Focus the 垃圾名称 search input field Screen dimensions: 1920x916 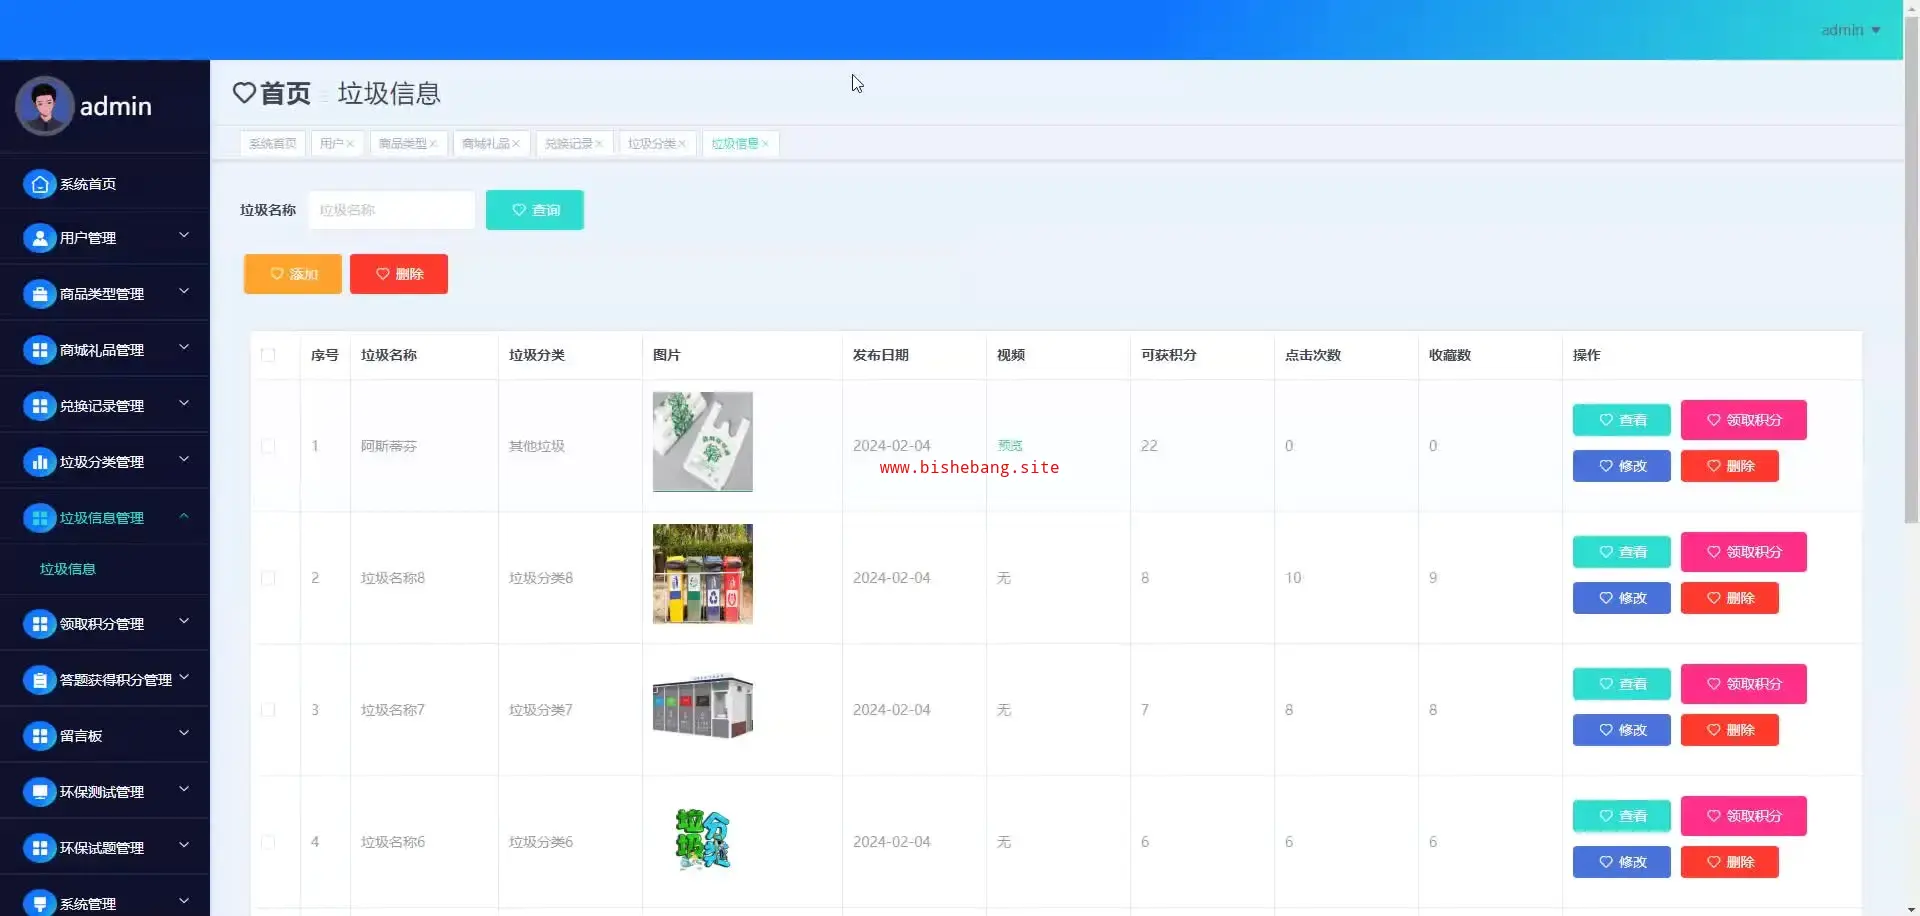point(391,210)
